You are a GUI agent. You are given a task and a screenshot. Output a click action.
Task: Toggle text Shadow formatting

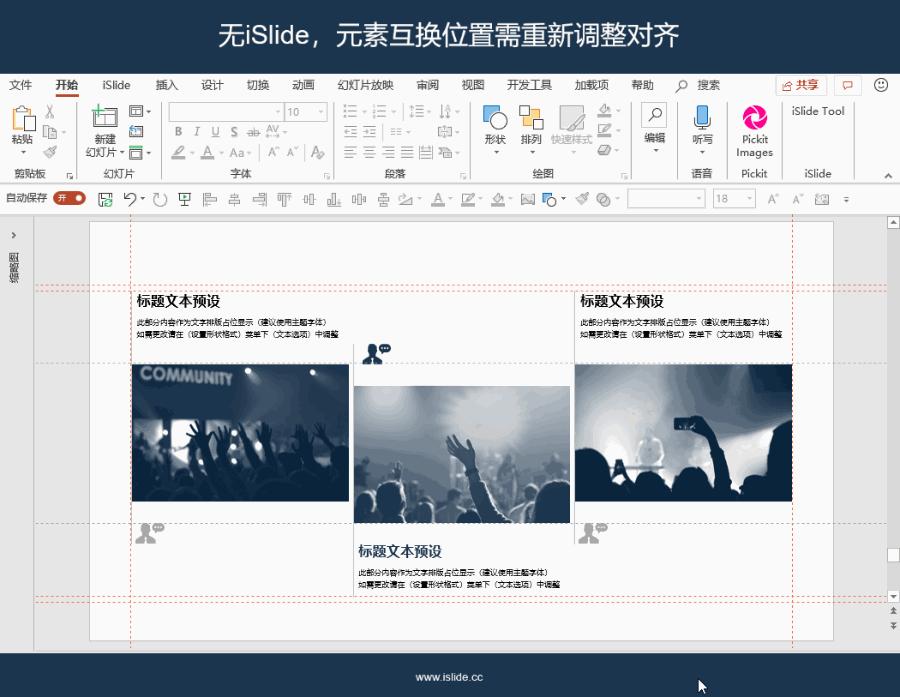(234, 132)
